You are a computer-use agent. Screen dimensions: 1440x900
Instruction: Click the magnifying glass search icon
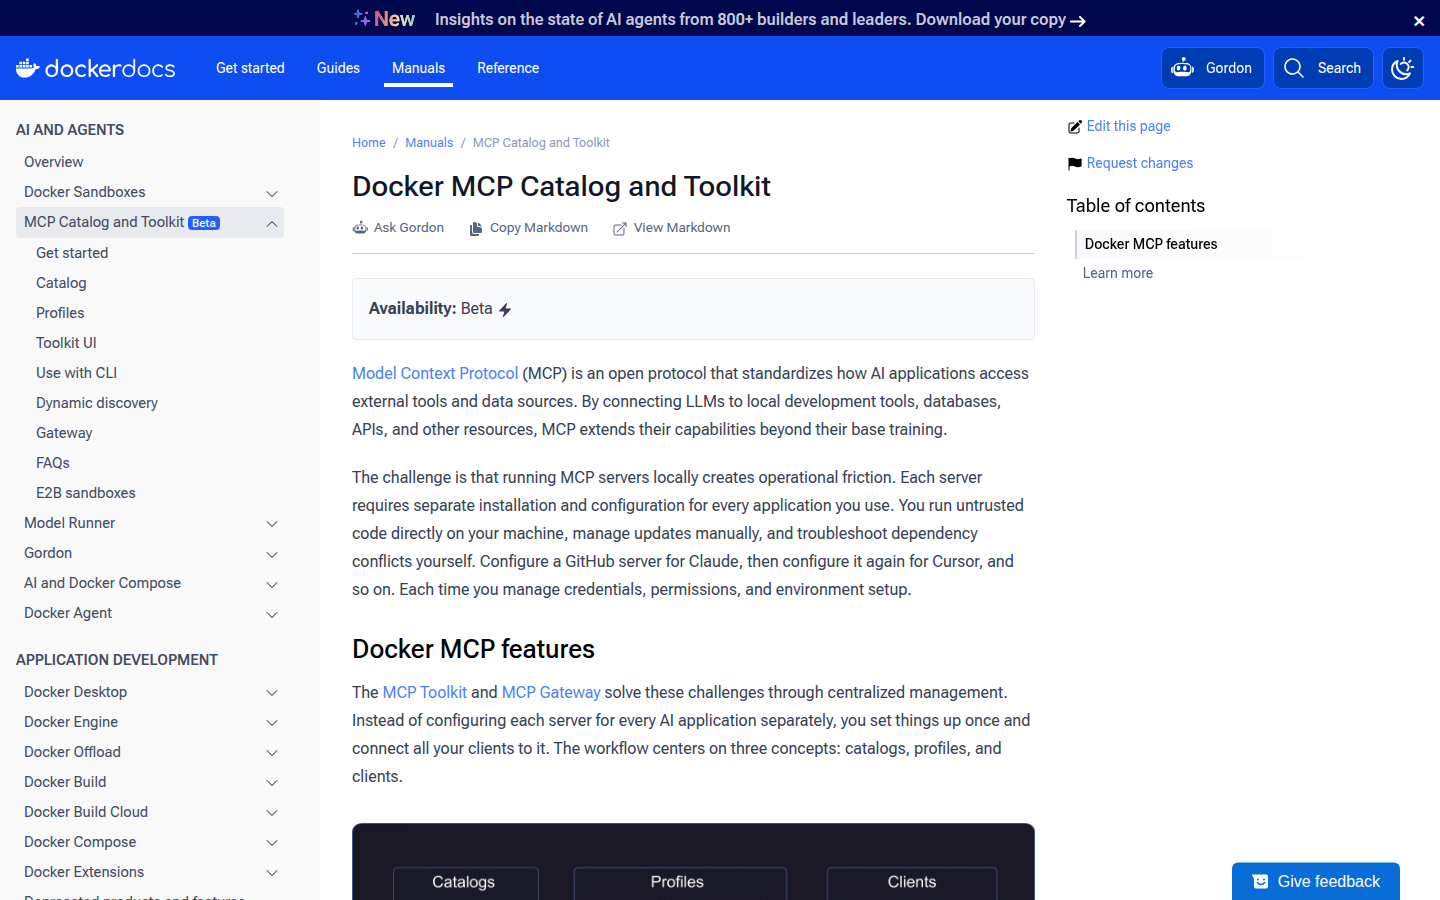(1294, 68)
